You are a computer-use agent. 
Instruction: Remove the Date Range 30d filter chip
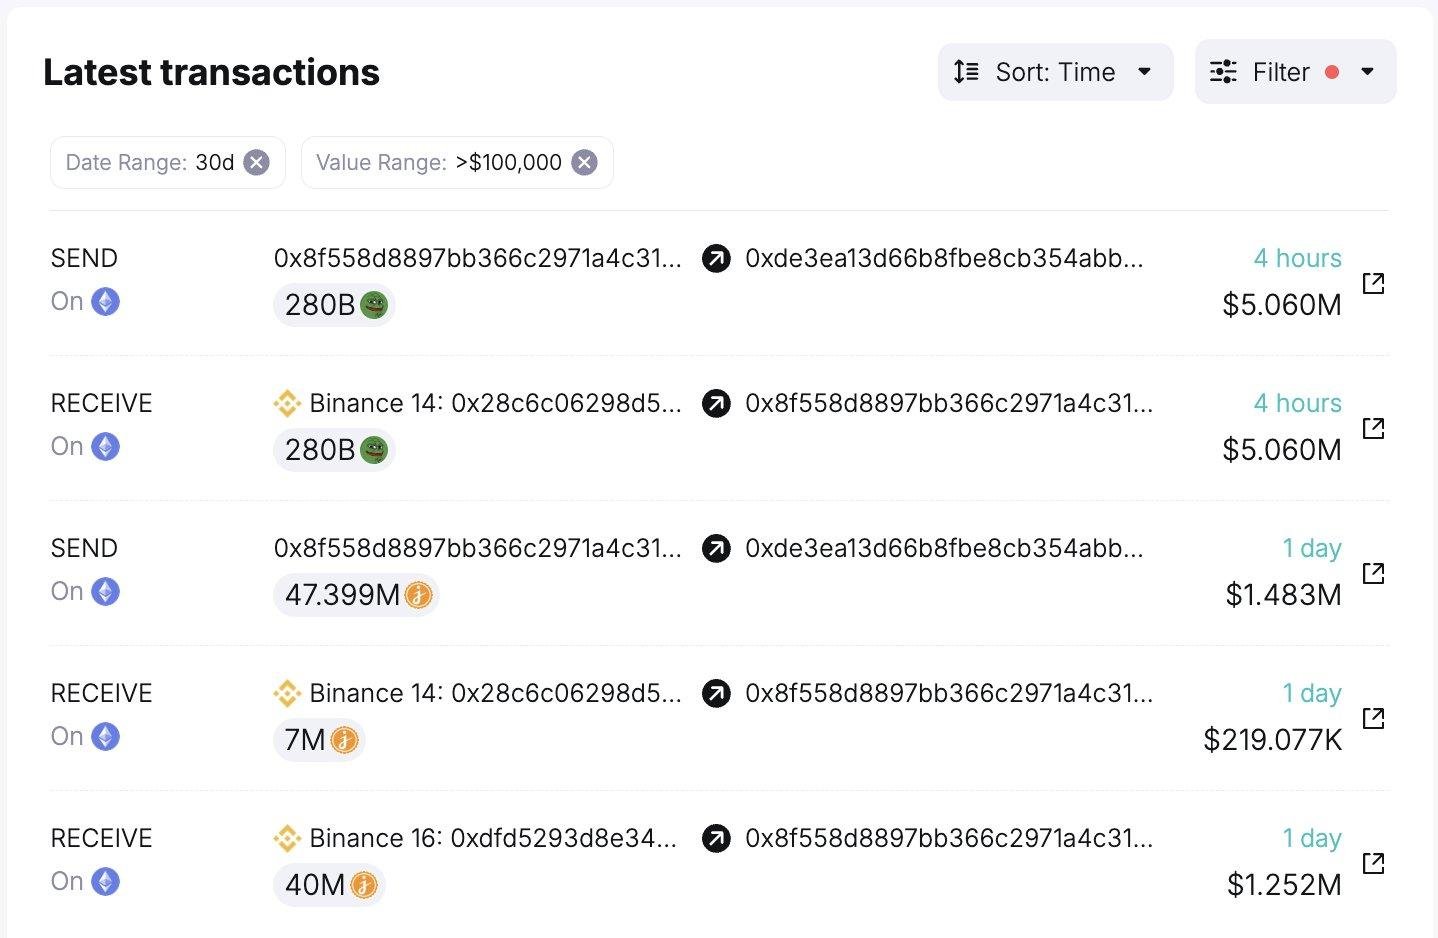(257, 162)
